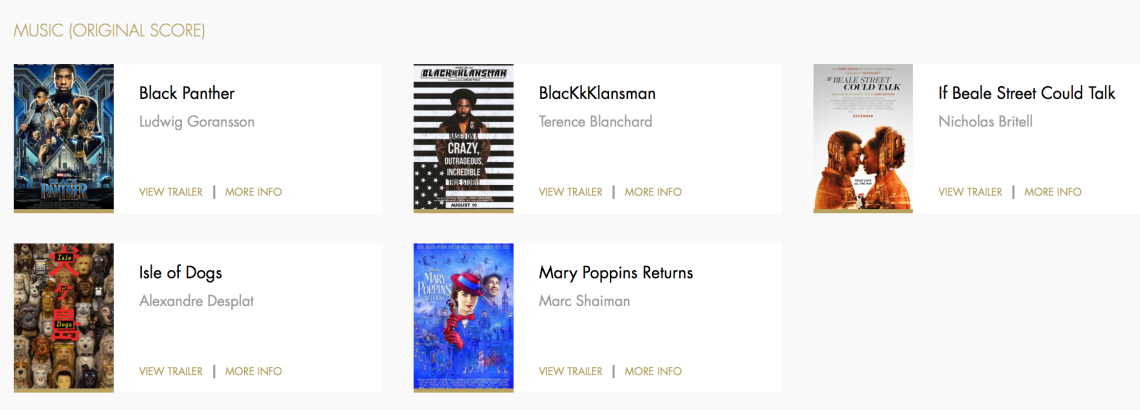Click the Black Panther movie poster

pos(64,138)
